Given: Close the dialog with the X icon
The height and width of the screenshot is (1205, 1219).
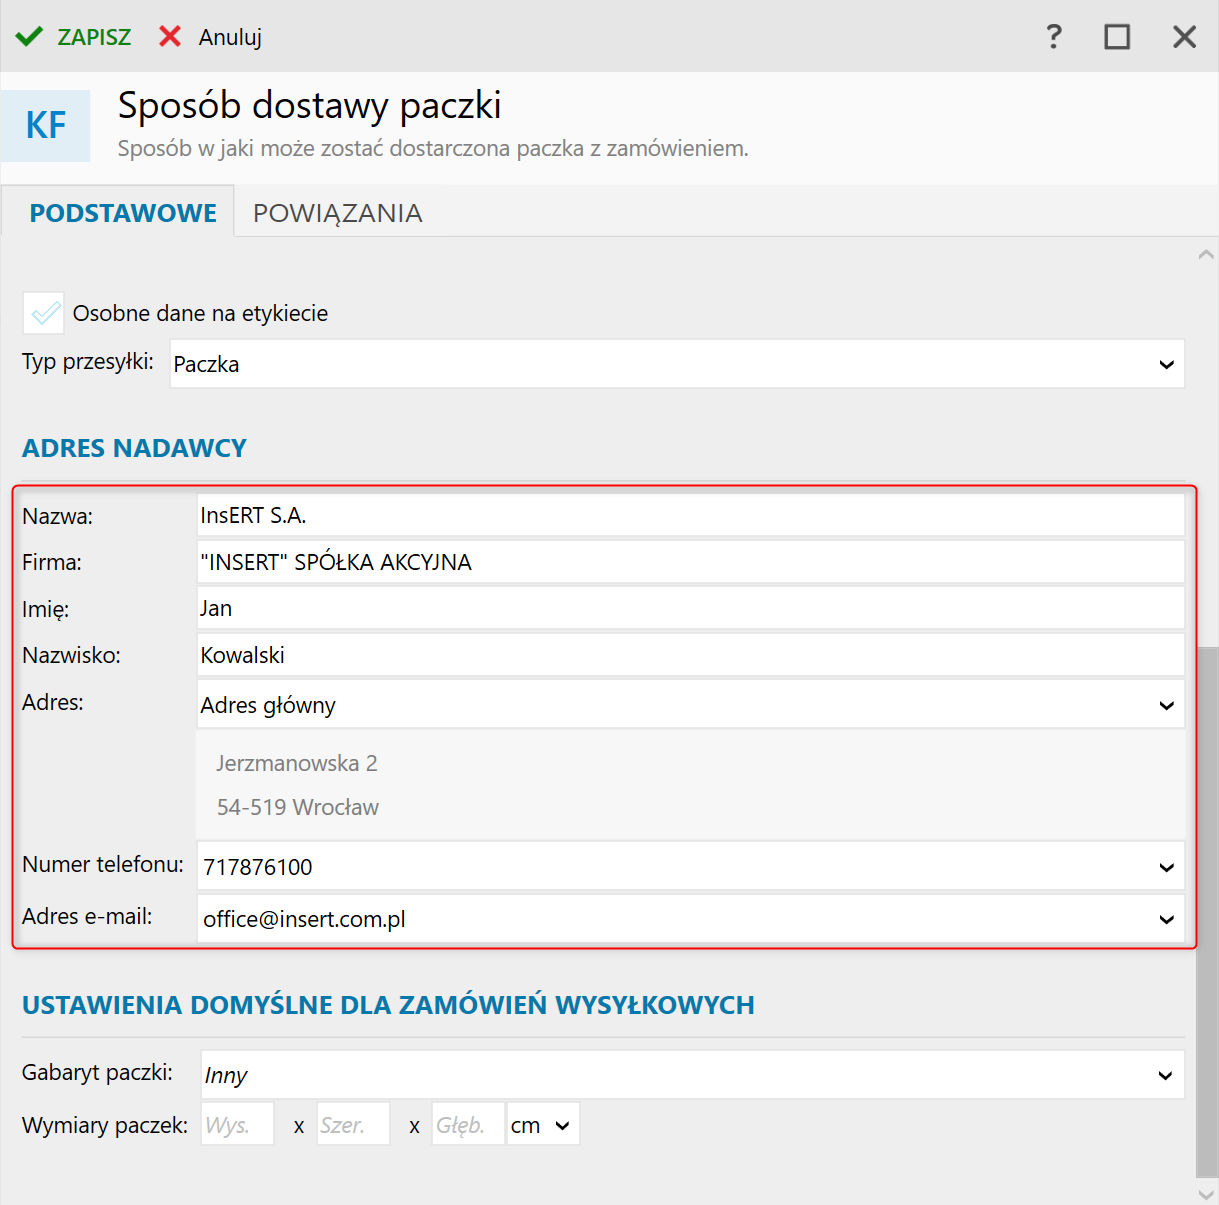Looking at the screenshot, I should (x=1184, y=37).
